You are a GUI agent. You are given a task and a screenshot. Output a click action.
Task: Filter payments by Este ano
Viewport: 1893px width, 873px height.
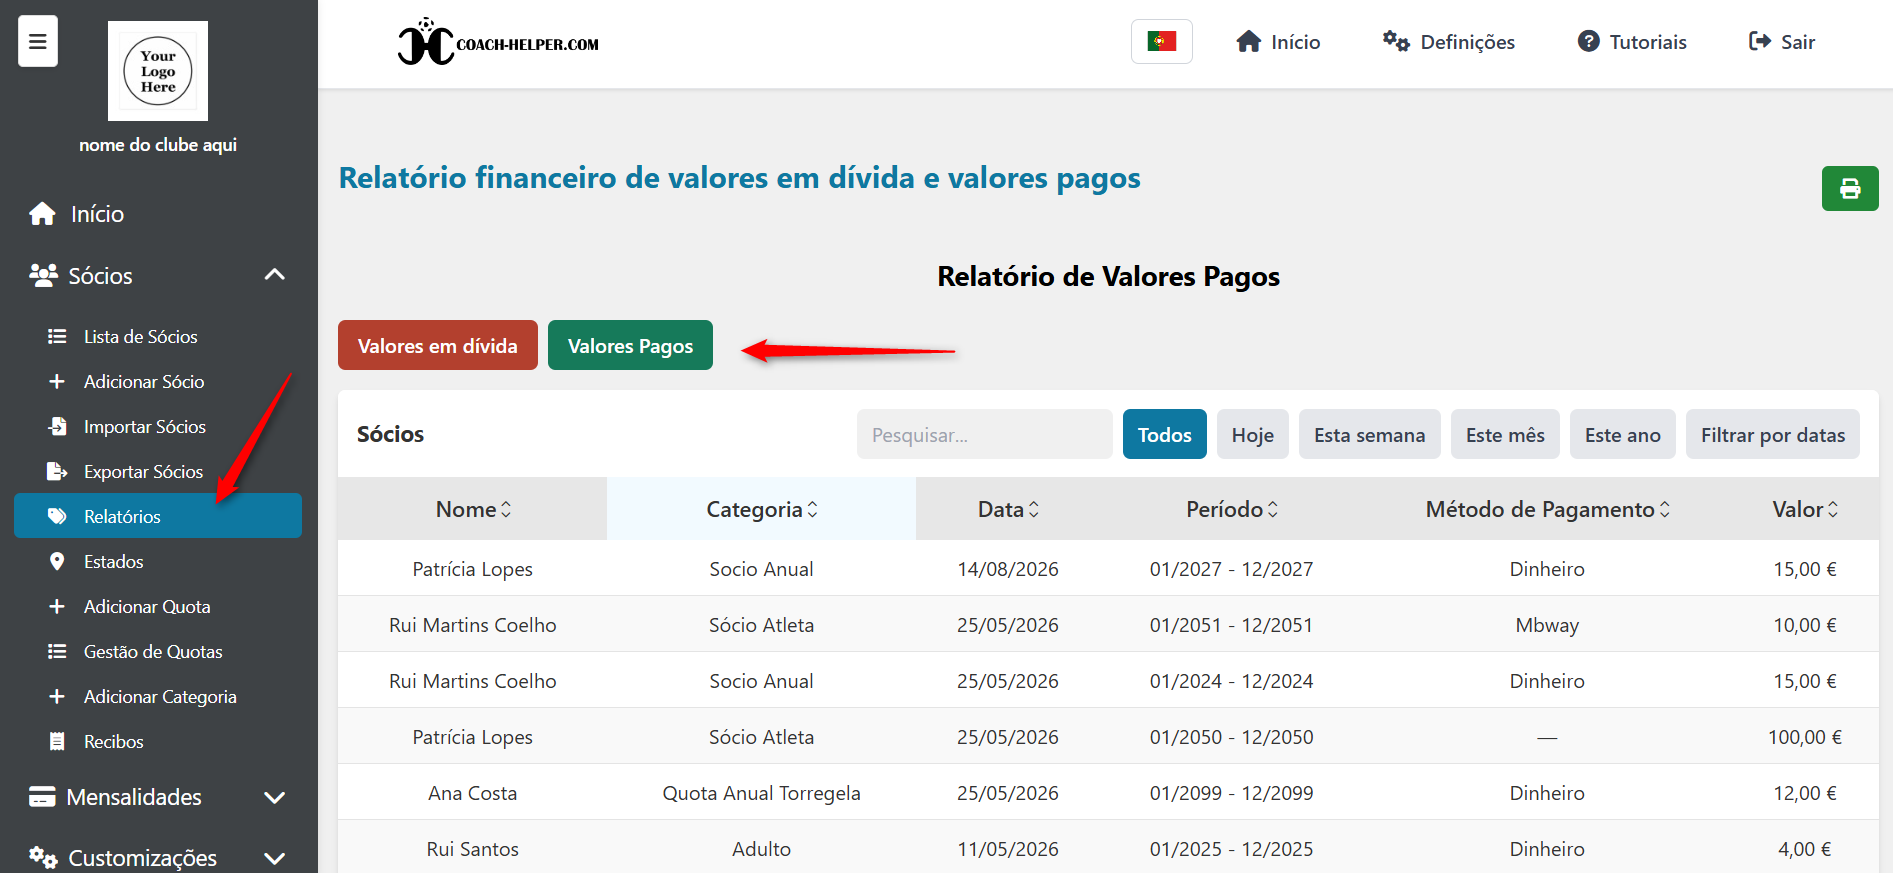click(1623, 434)
